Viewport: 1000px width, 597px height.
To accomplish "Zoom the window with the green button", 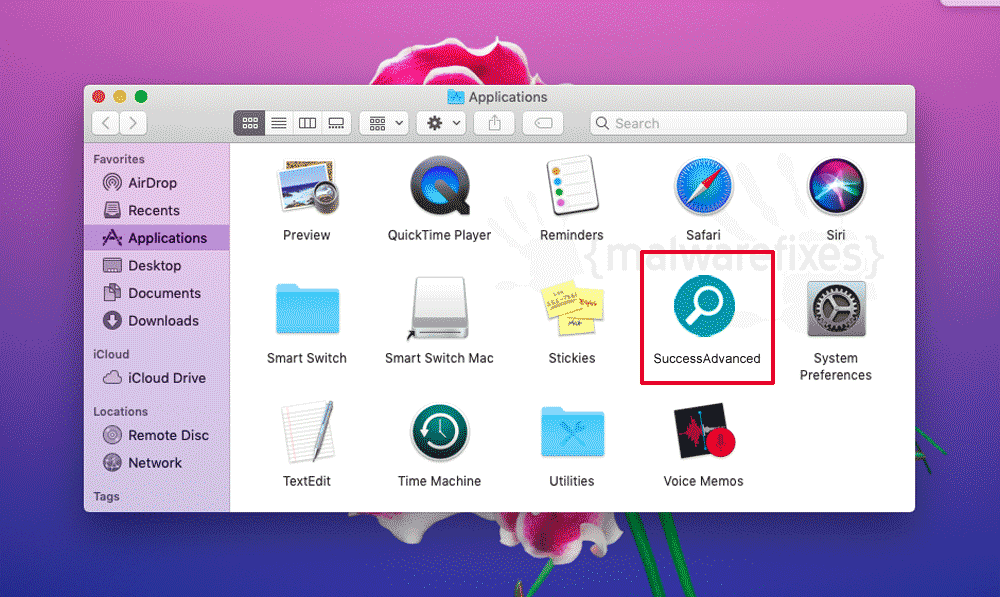I will click(x=141, y=96).
